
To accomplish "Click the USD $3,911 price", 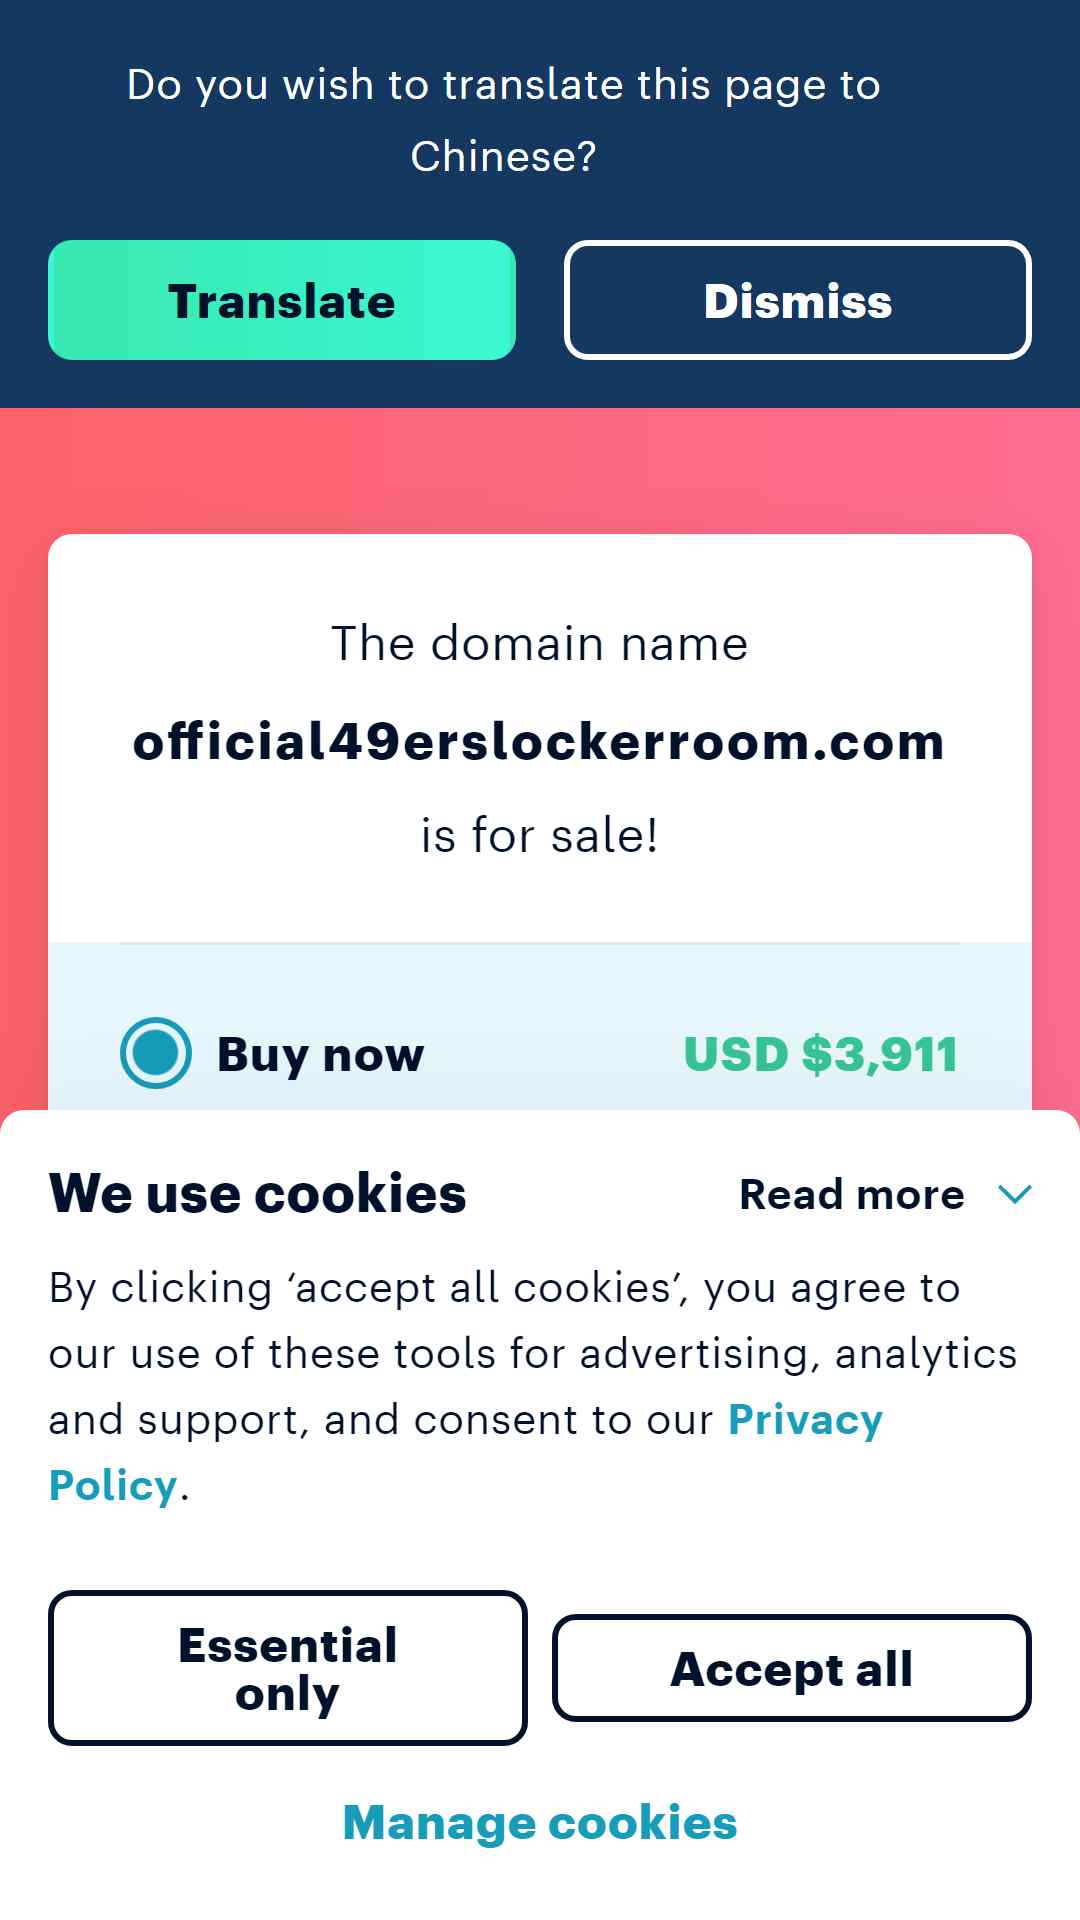I will tap(820, 1054).
